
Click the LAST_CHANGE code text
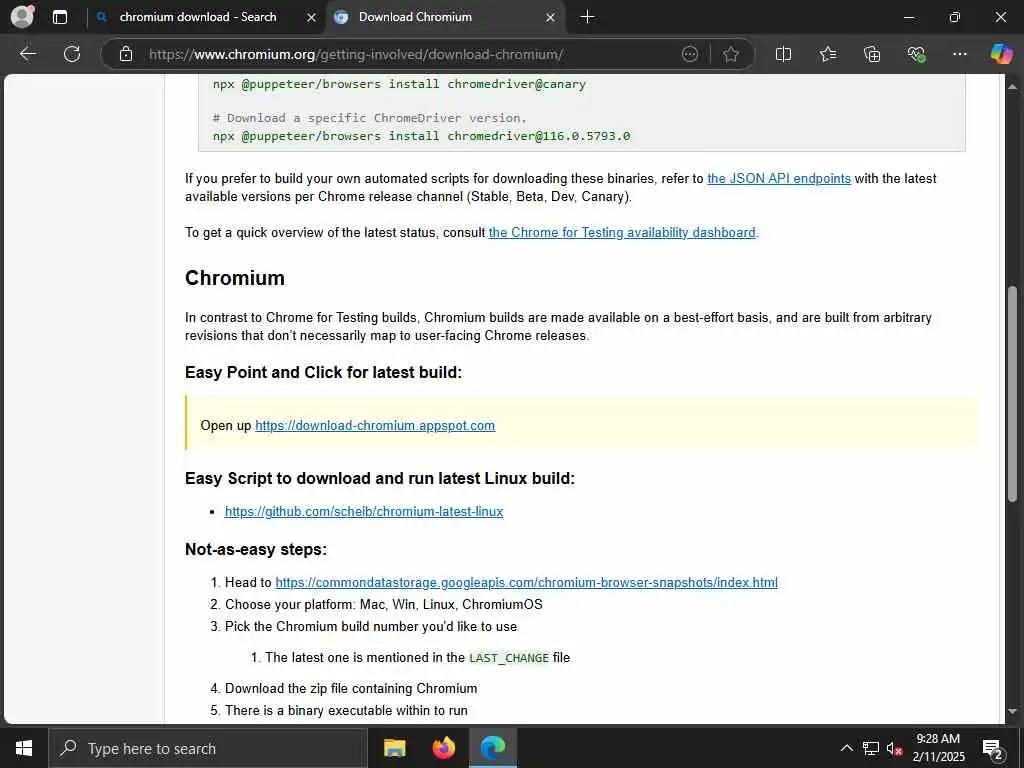point(509,658)
